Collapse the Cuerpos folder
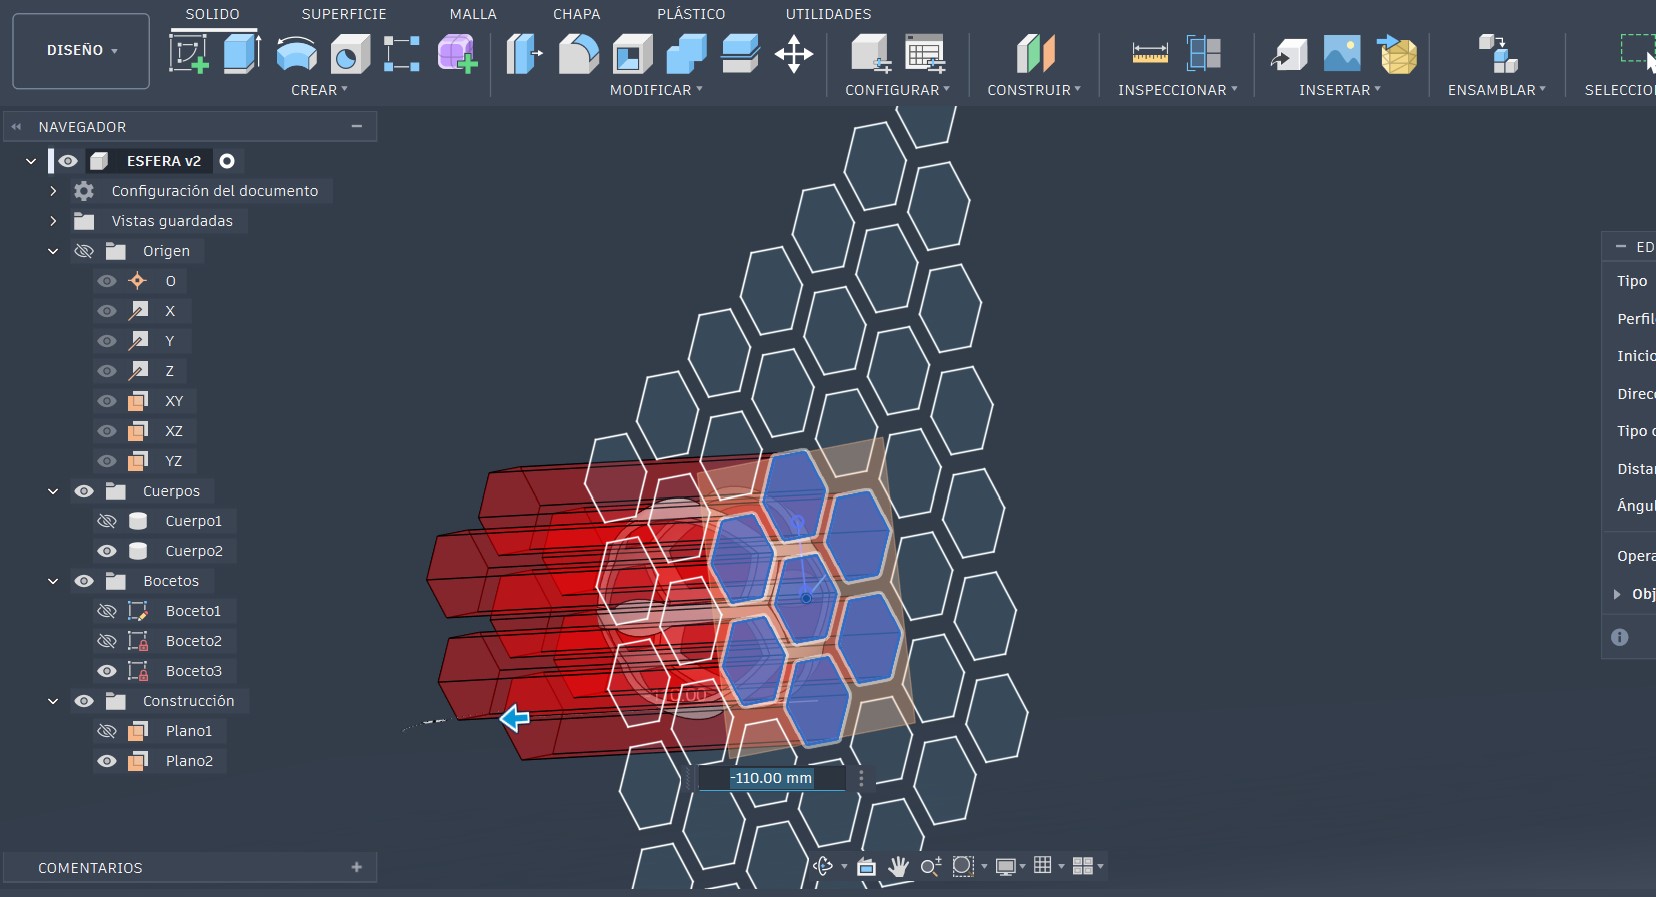Screen dimensions: 1656x897 (x=53, y=491)
